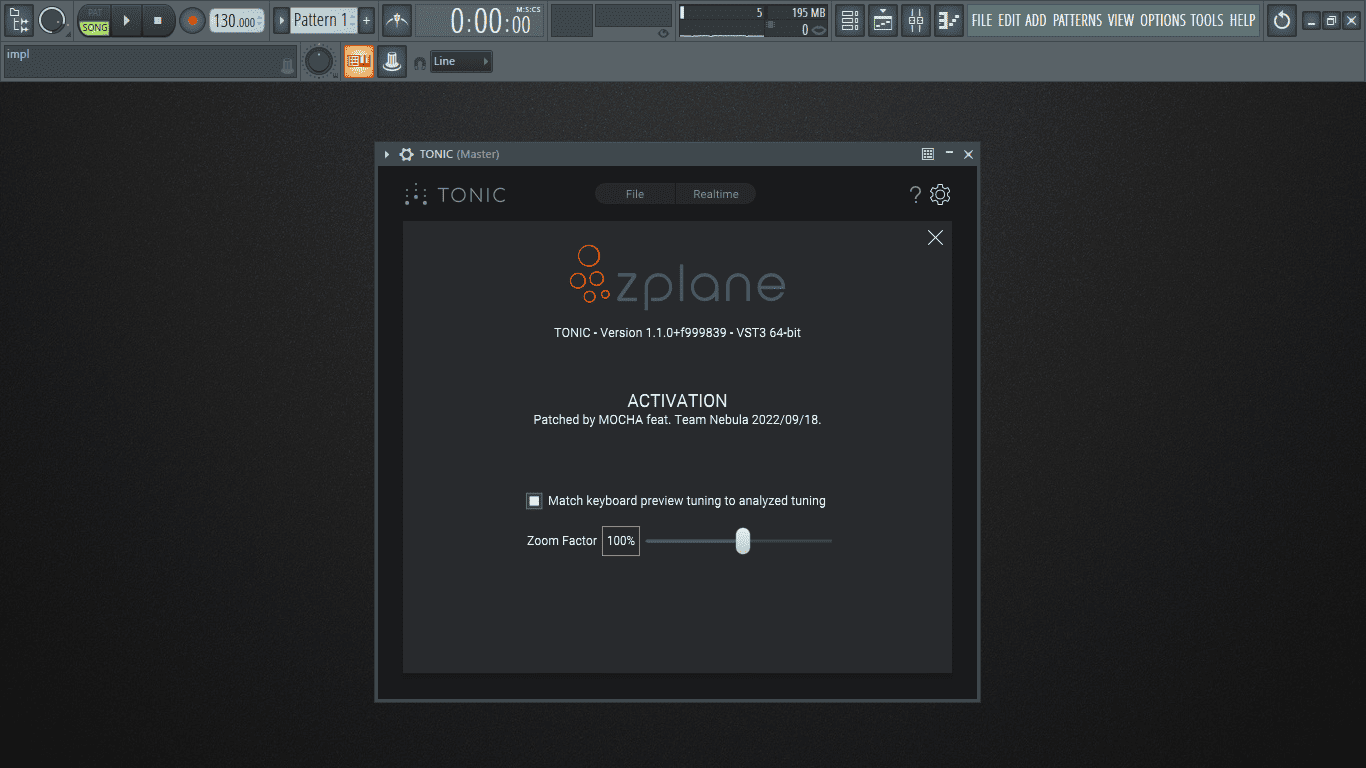Open the HELP menu

click(1242, 20)
